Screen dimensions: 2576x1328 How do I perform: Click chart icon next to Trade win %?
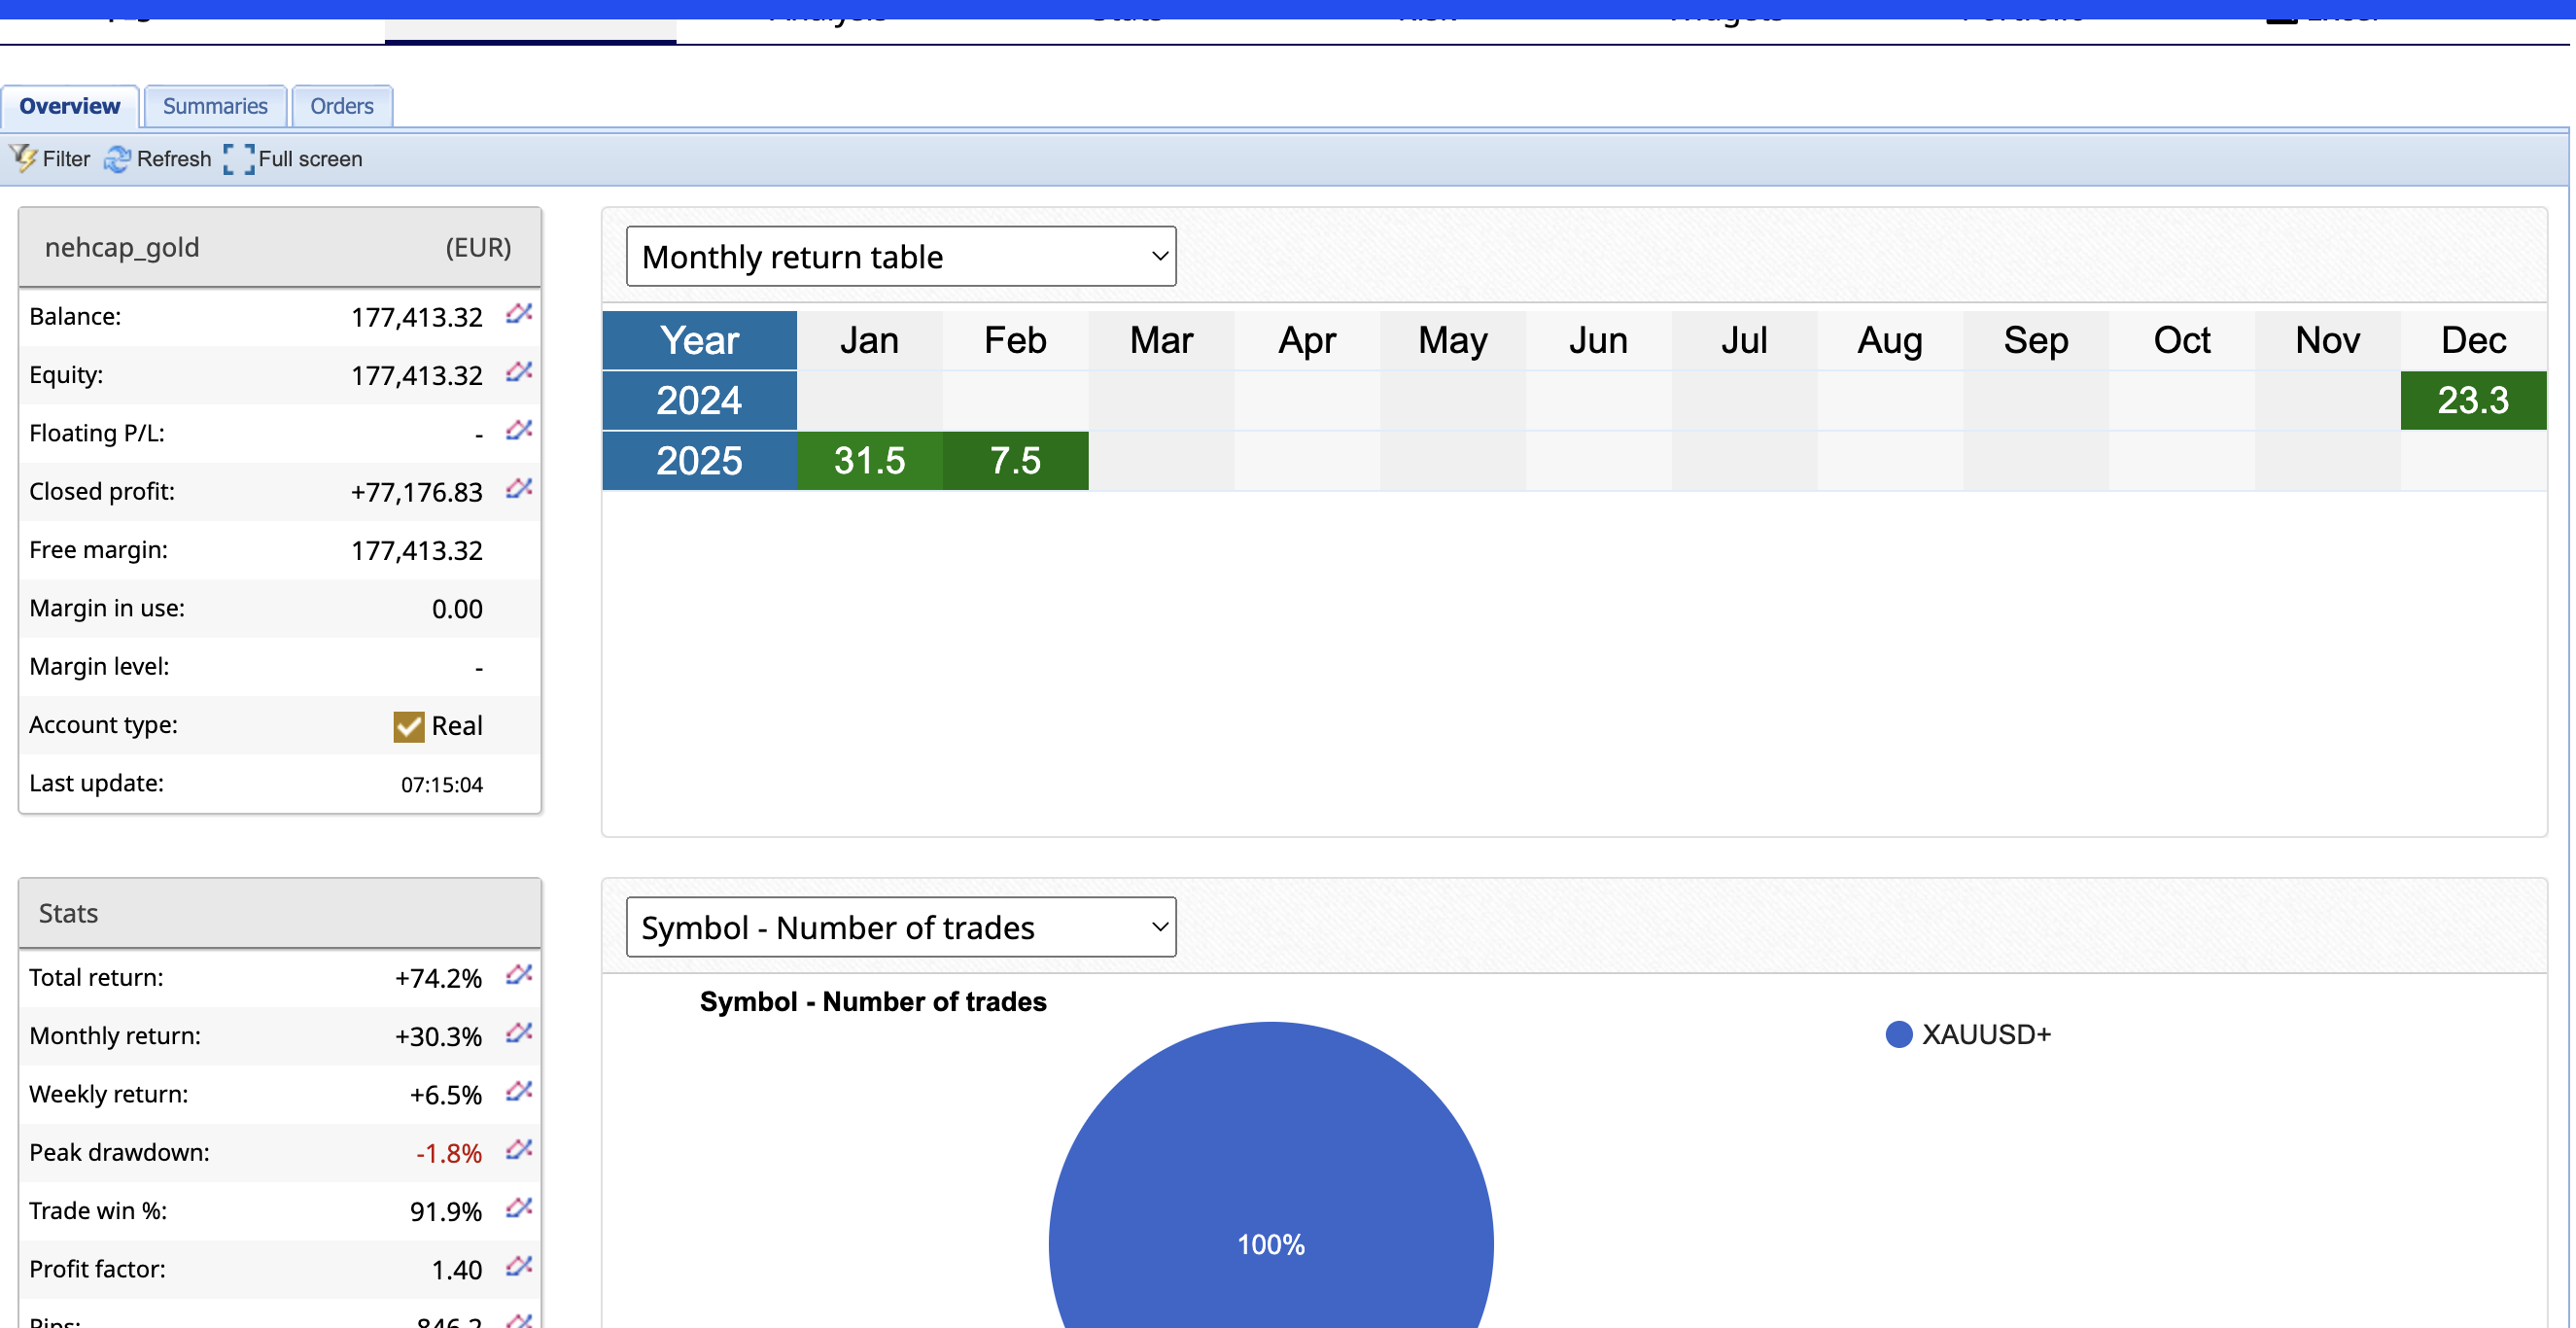pyautogui.click(x=518, y=1208)
